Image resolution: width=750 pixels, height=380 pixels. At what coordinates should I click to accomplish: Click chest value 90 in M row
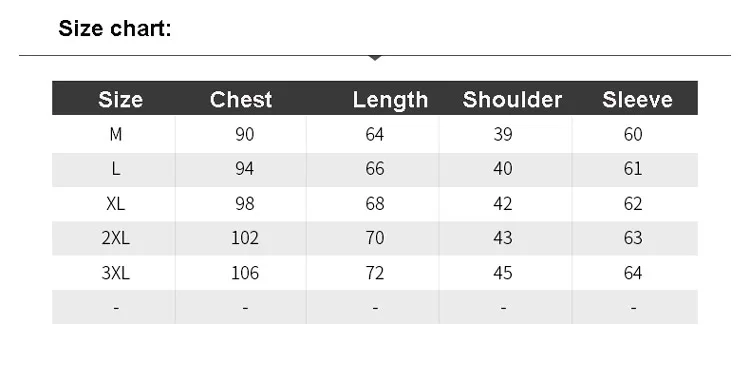(244, 134)
